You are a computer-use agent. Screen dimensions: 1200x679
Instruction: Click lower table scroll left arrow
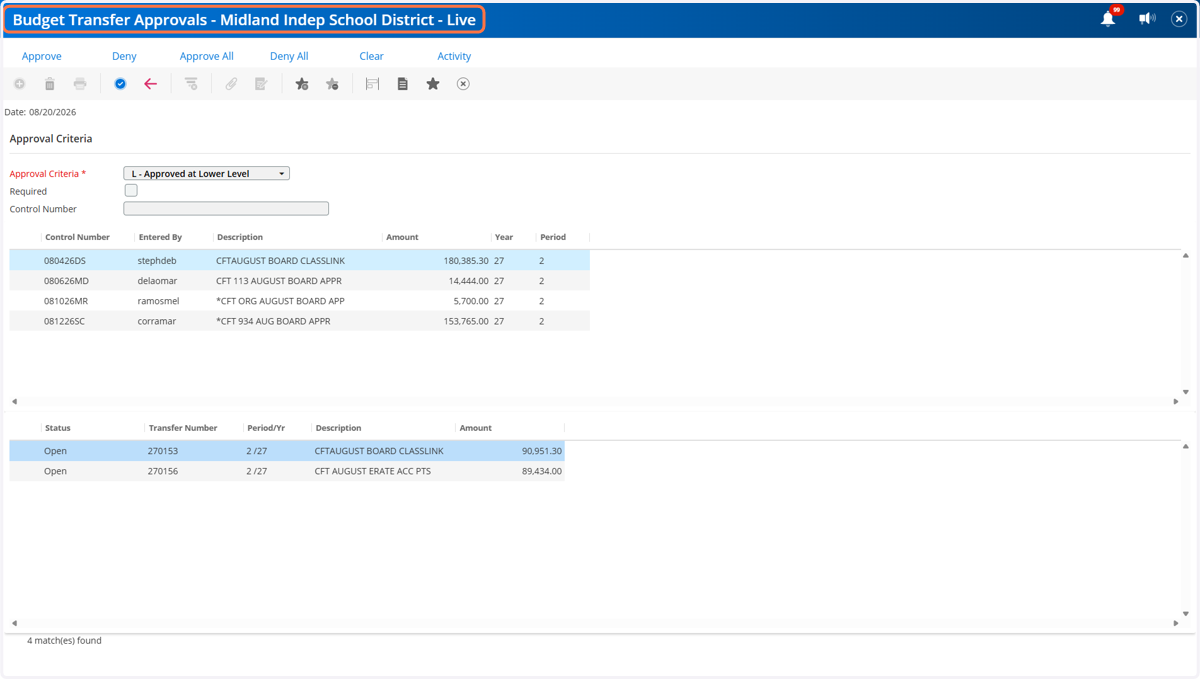14,623
